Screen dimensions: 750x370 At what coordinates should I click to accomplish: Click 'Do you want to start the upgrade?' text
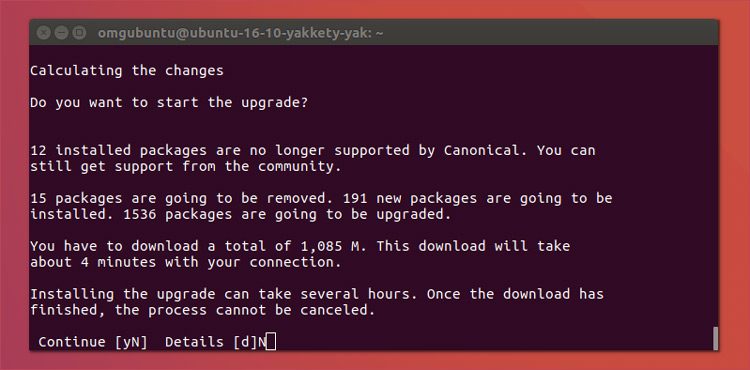point(169,103)
